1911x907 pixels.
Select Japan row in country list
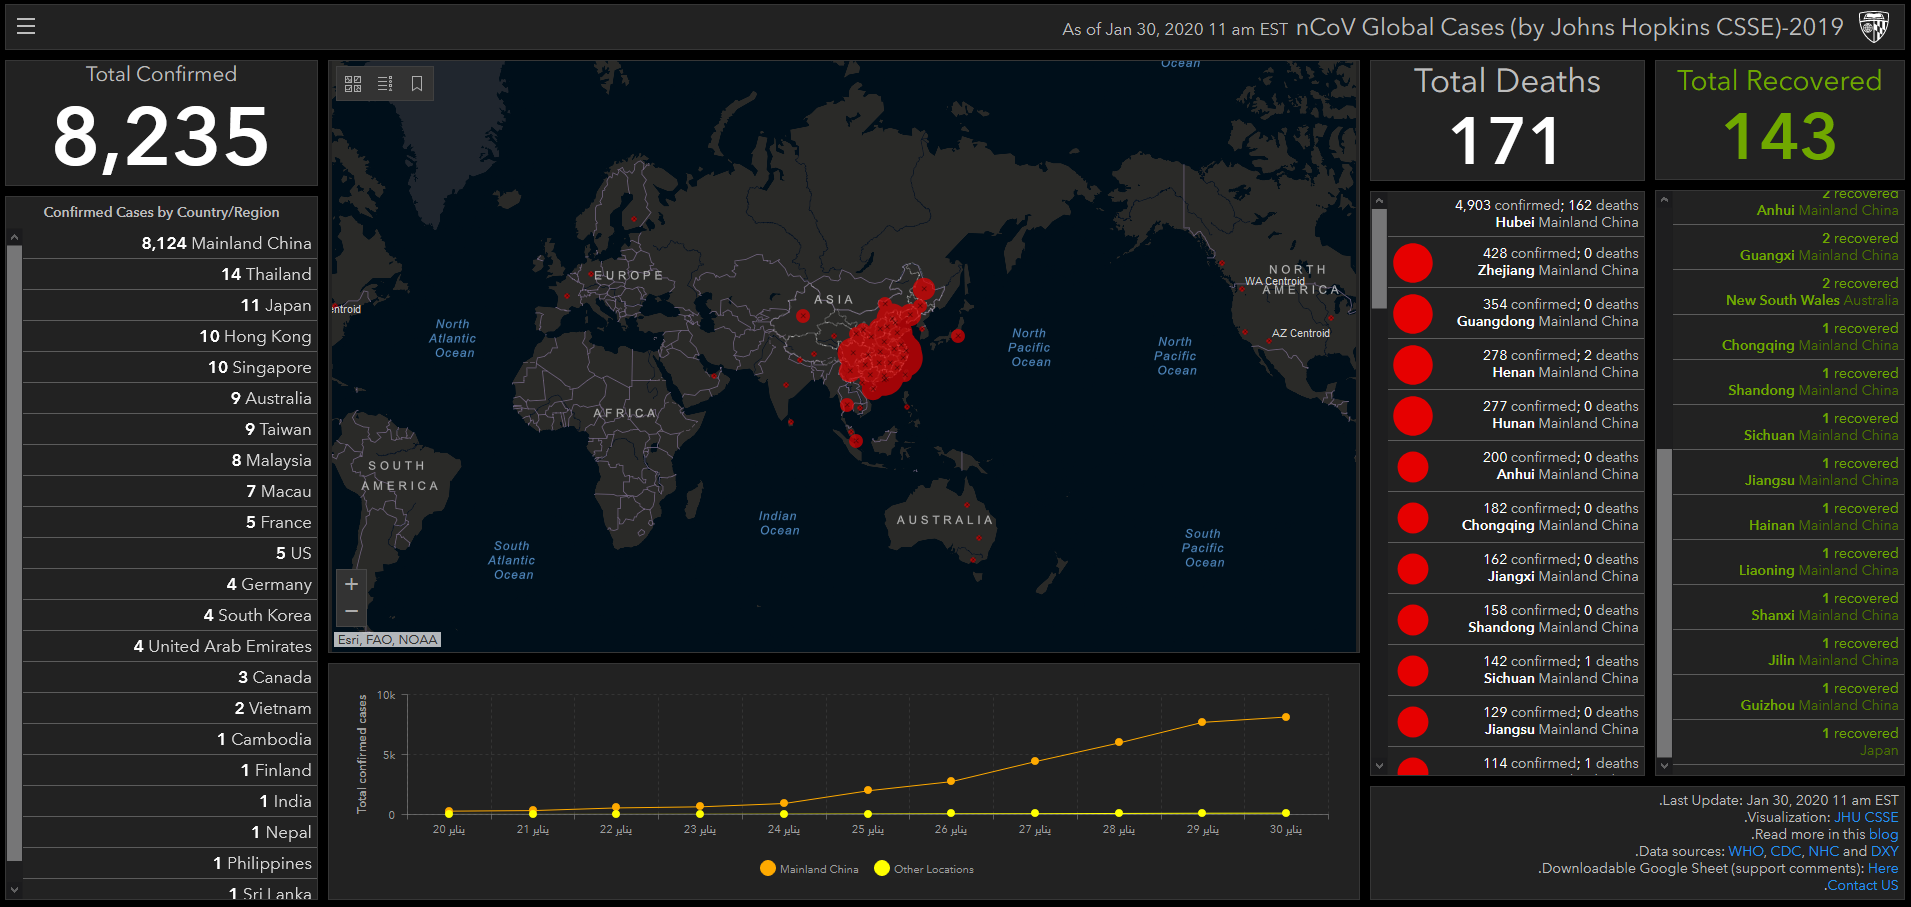pyautogui.click(x=169, y=305)
